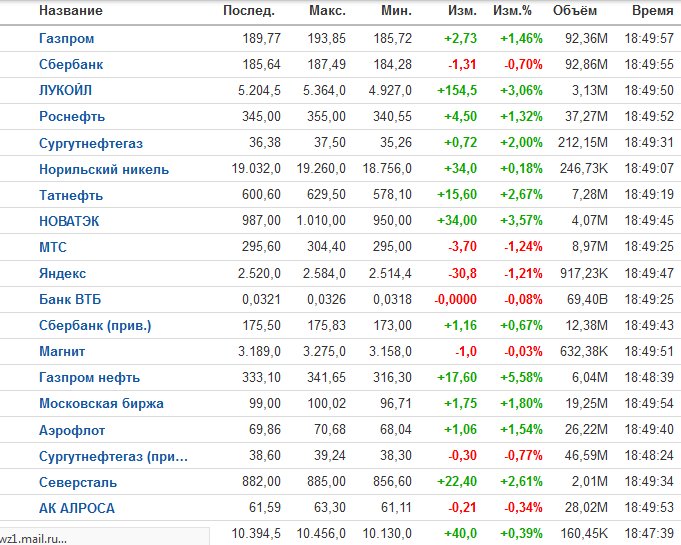Image resolution: width=681 pixels, height=545 pixels.
Task: Open the Сургутнефтегаз (при… preferred link
Action: [113, 456]
